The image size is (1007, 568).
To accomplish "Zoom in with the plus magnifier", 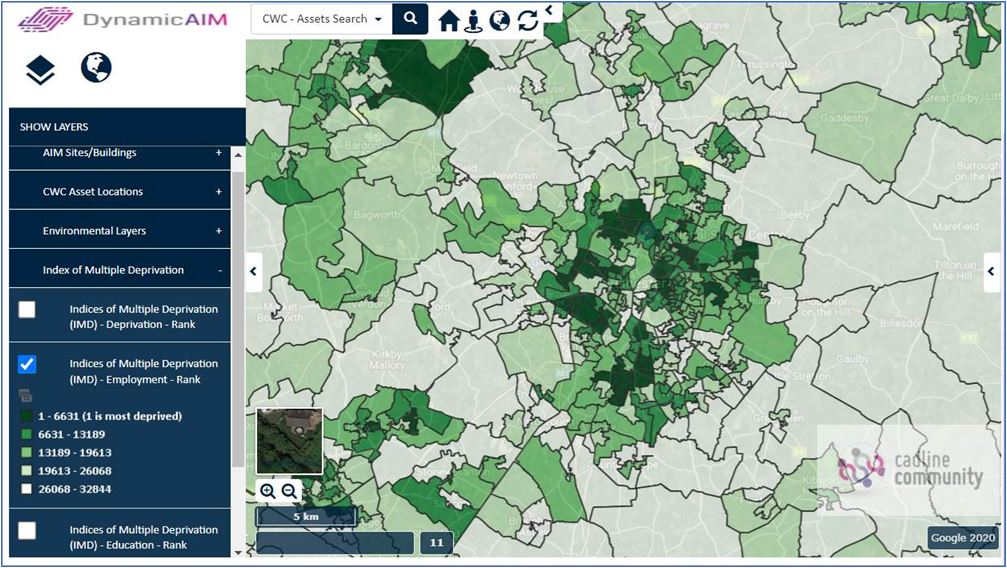I will 267,492.
